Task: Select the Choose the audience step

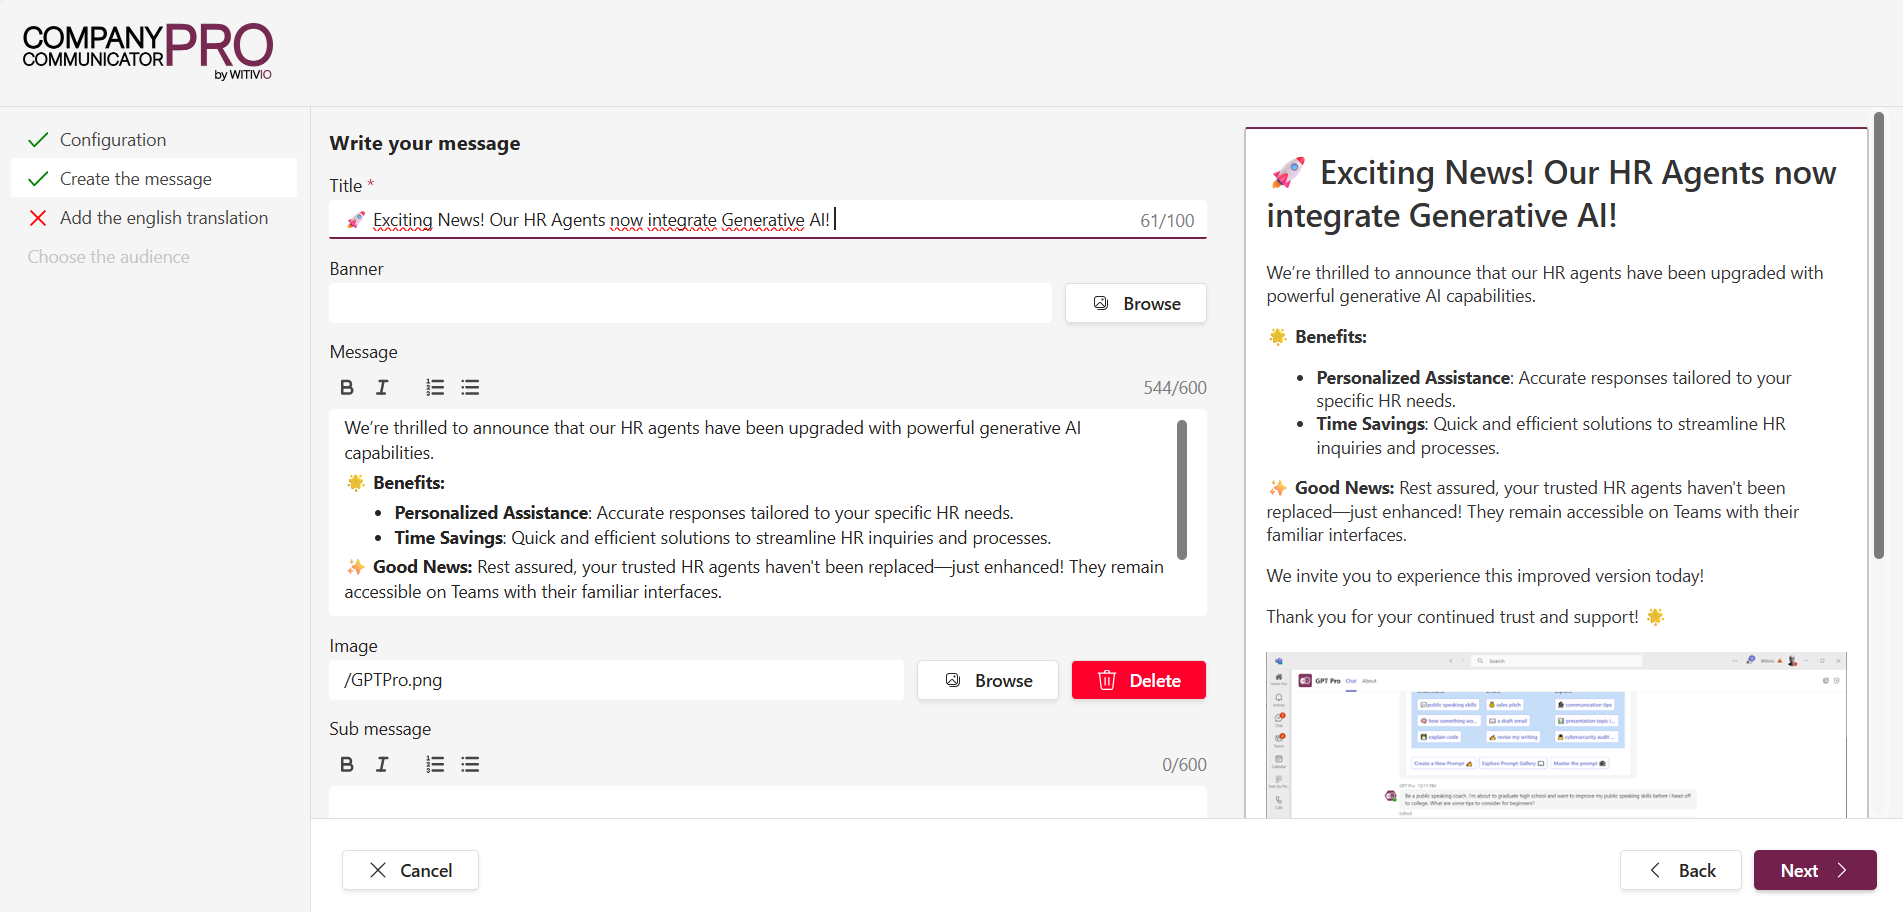Action: pyautogui.click(x=108, y=256)
